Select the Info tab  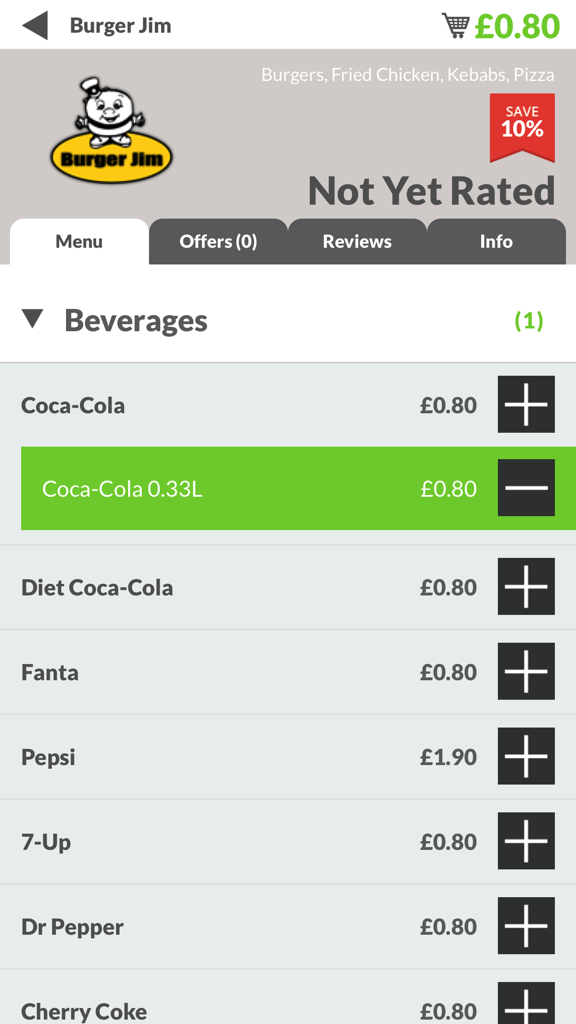[495, 241]
